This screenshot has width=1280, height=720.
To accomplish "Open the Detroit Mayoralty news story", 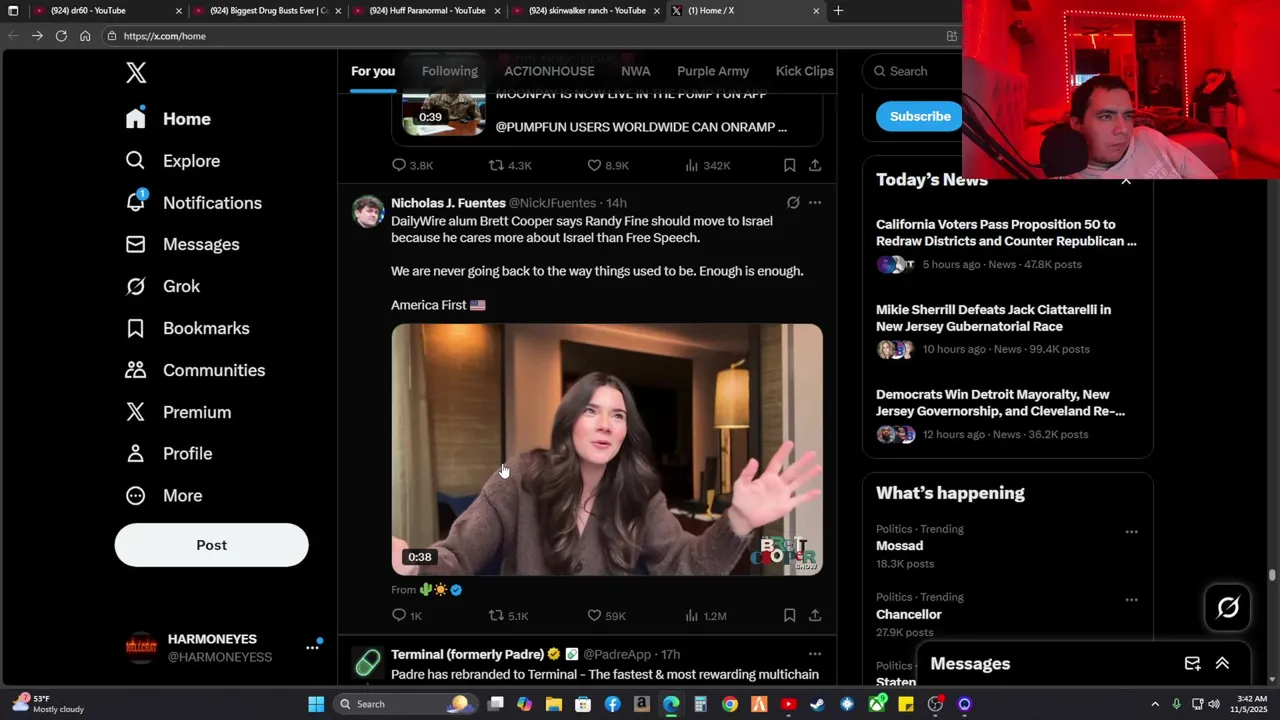I will 1007,414.
